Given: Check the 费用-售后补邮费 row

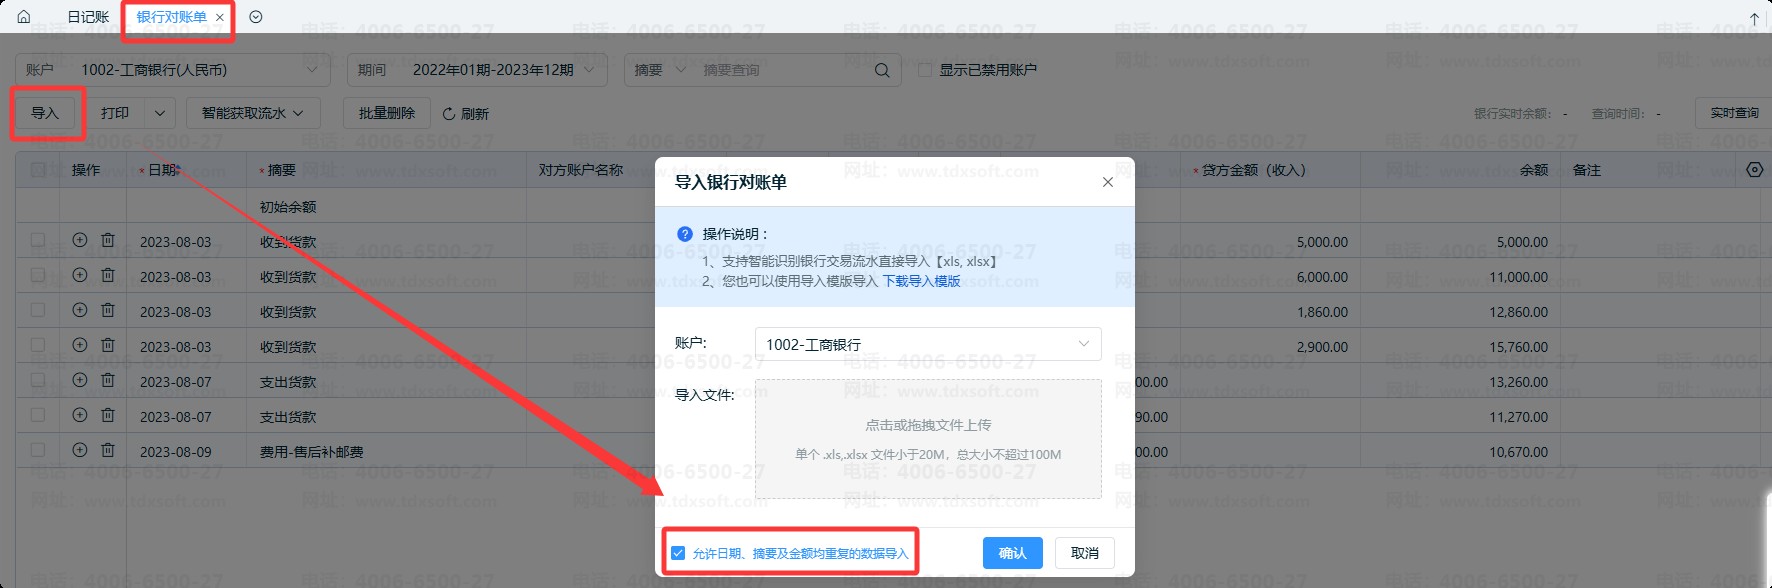Looking at the screenshot, I should [38, 450].
